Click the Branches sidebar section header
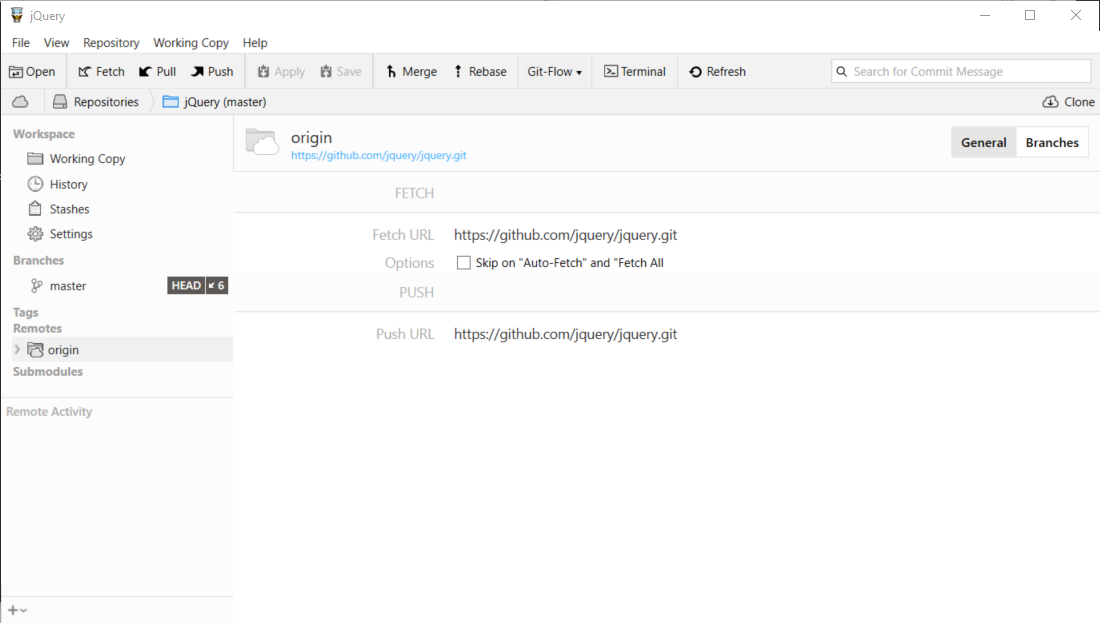The width and height of the screenshot is (1100, 623). click(x=39, y=260)
